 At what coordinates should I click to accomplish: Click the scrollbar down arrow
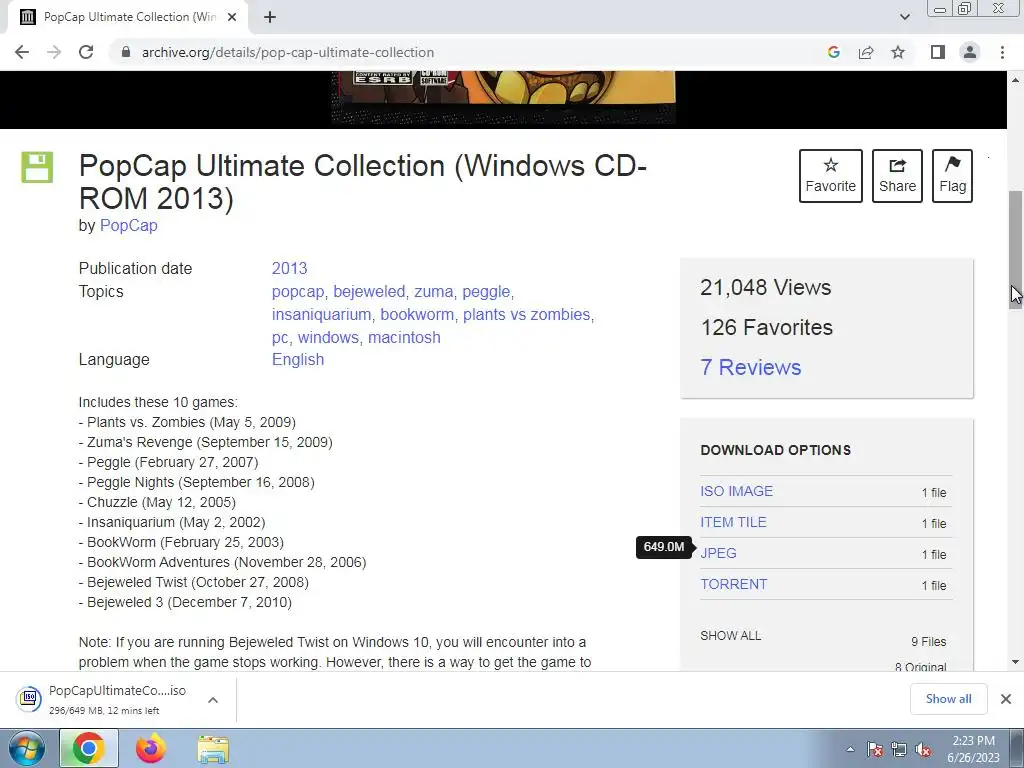(1016, 662)
